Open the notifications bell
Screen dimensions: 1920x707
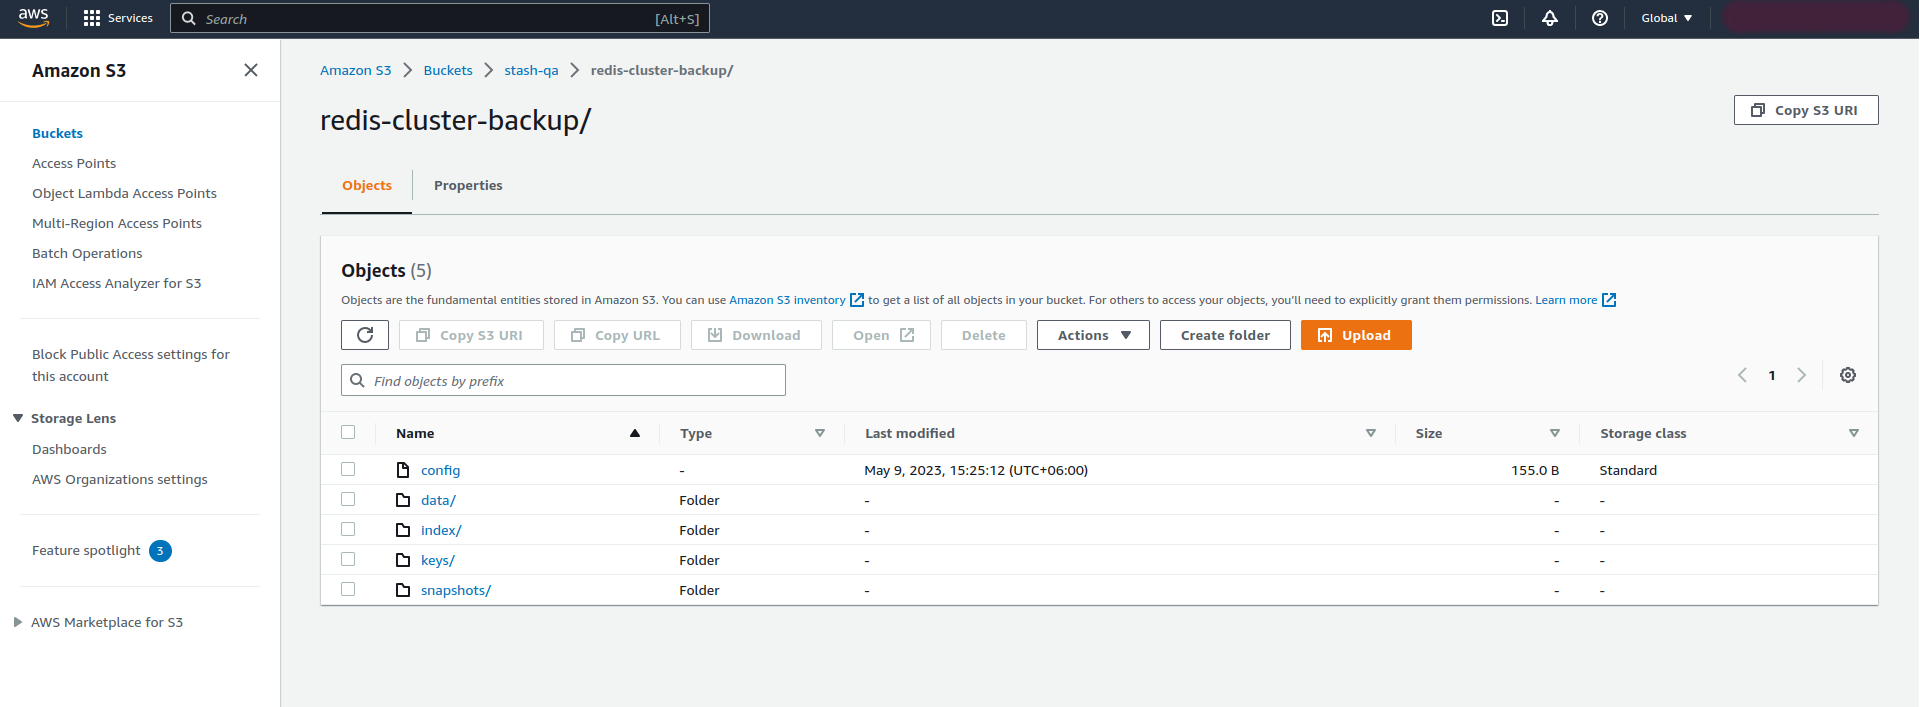click(1550, 18)
